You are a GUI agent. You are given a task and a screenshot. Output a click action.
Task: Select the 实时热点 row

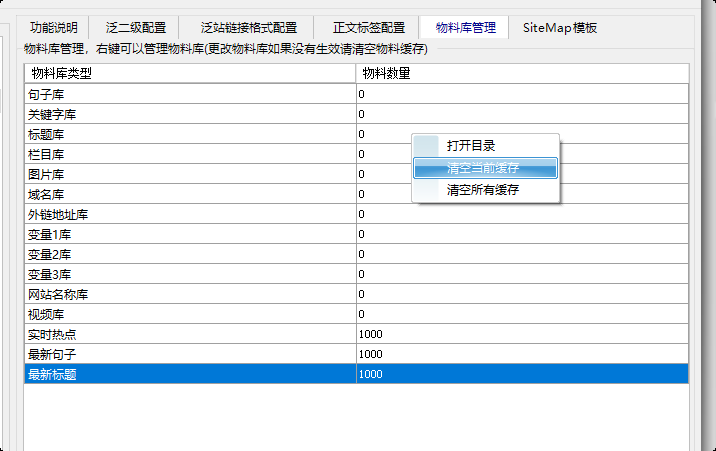(x=356, y=334)
